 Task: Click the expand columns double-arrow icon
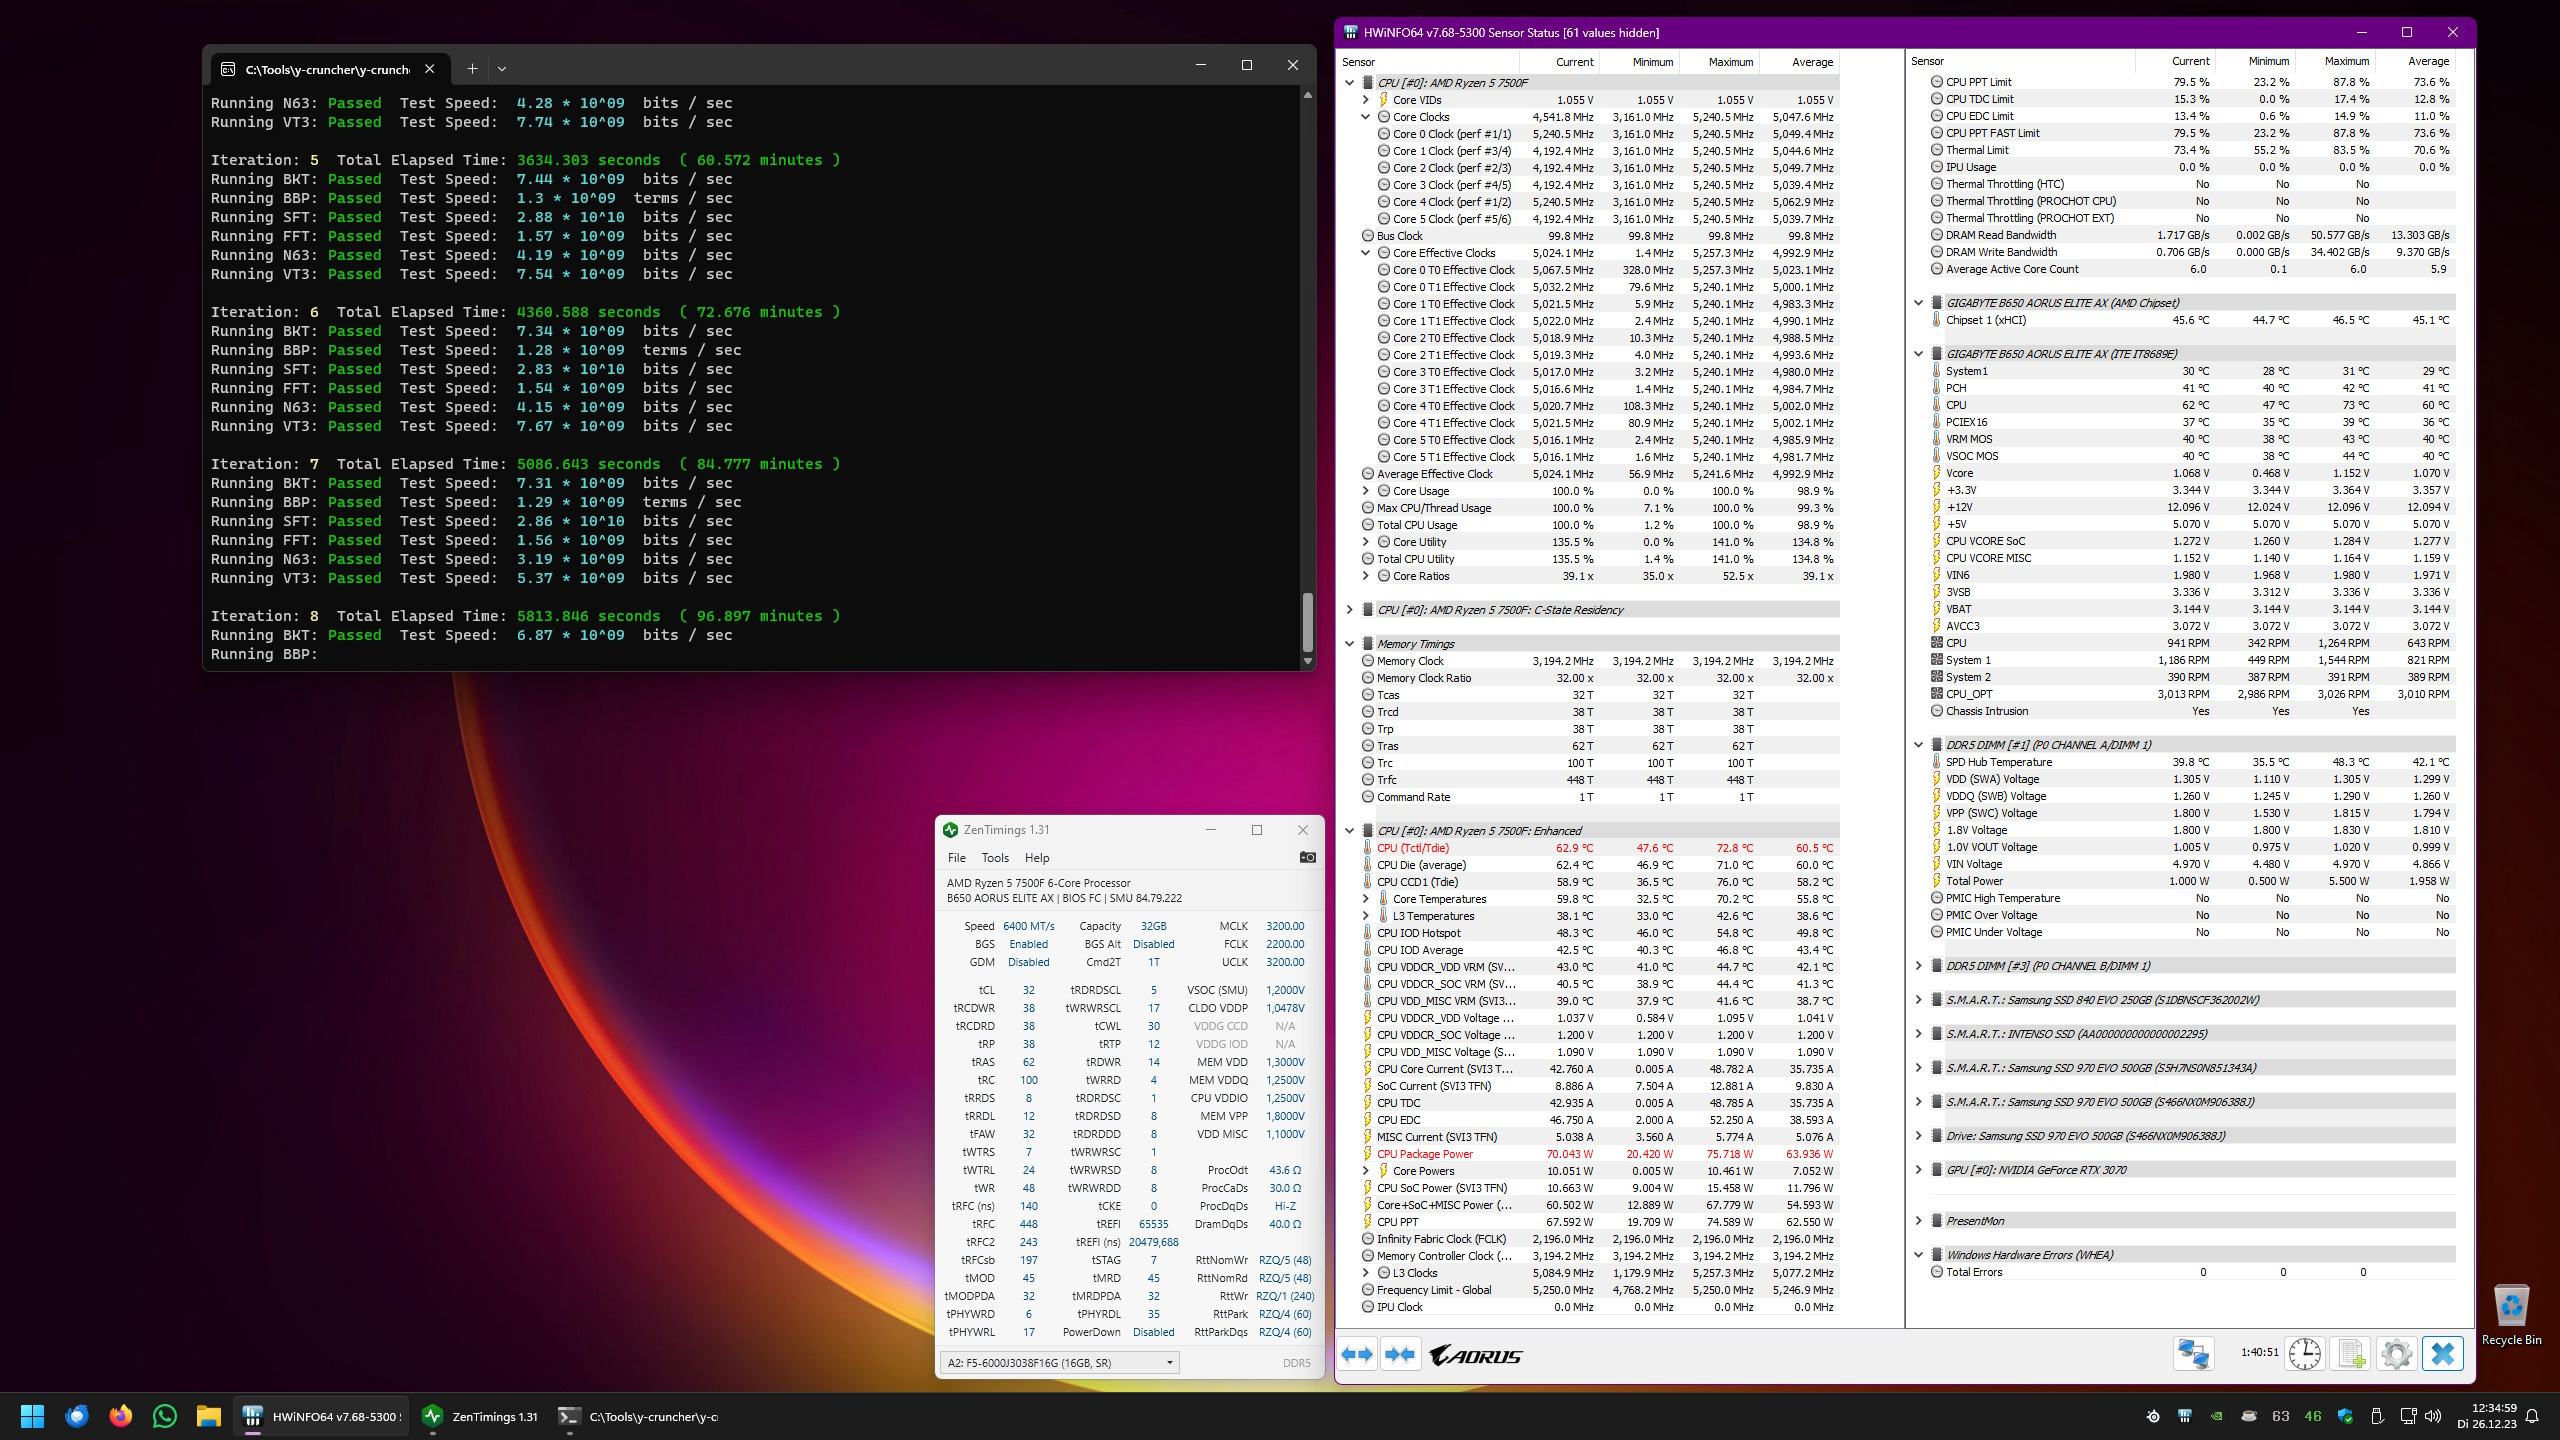1357,1354
